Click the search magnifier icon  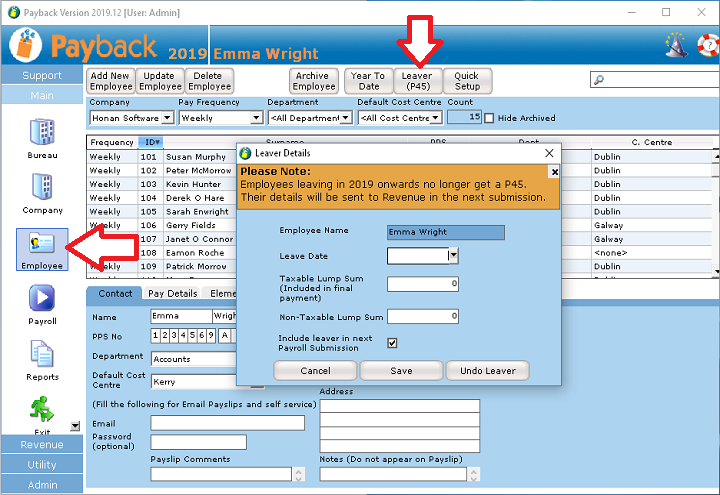click(597, 80)
